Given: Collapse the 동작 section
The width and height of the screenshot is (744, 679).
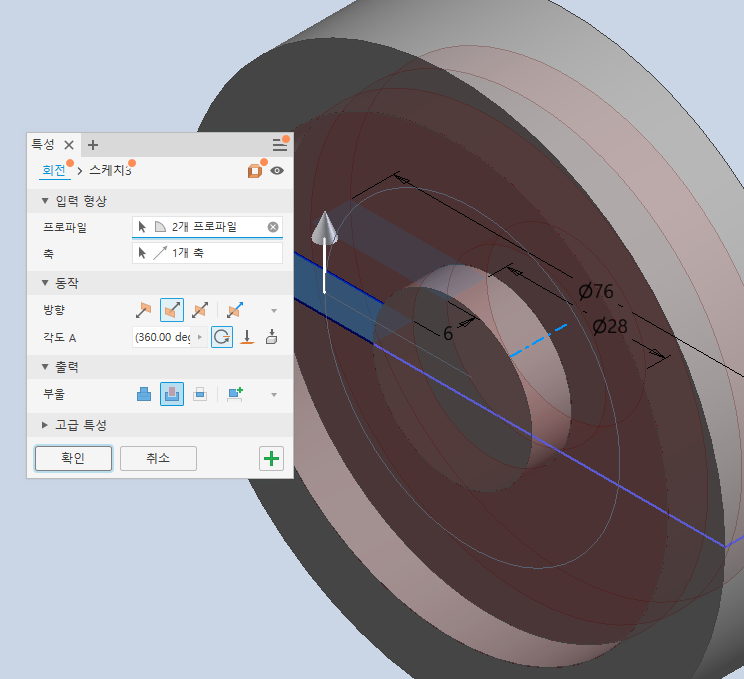Looking at the screenshot, I should point(45,283).
